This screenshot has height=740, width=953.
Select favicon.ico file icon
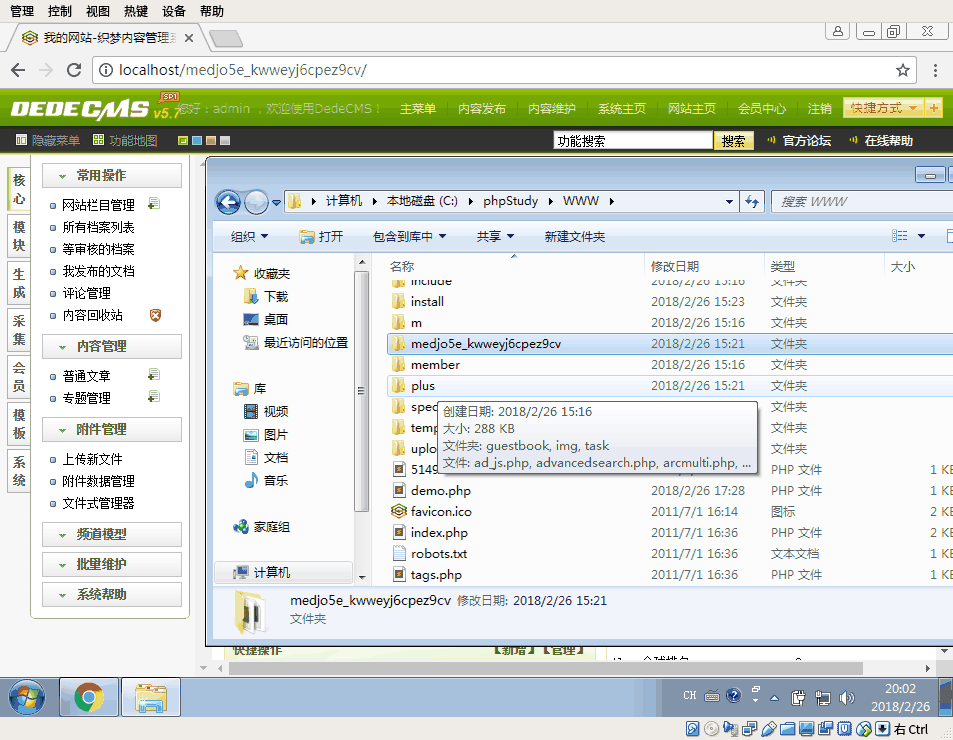pyautogui.click(x=399, y=512)
